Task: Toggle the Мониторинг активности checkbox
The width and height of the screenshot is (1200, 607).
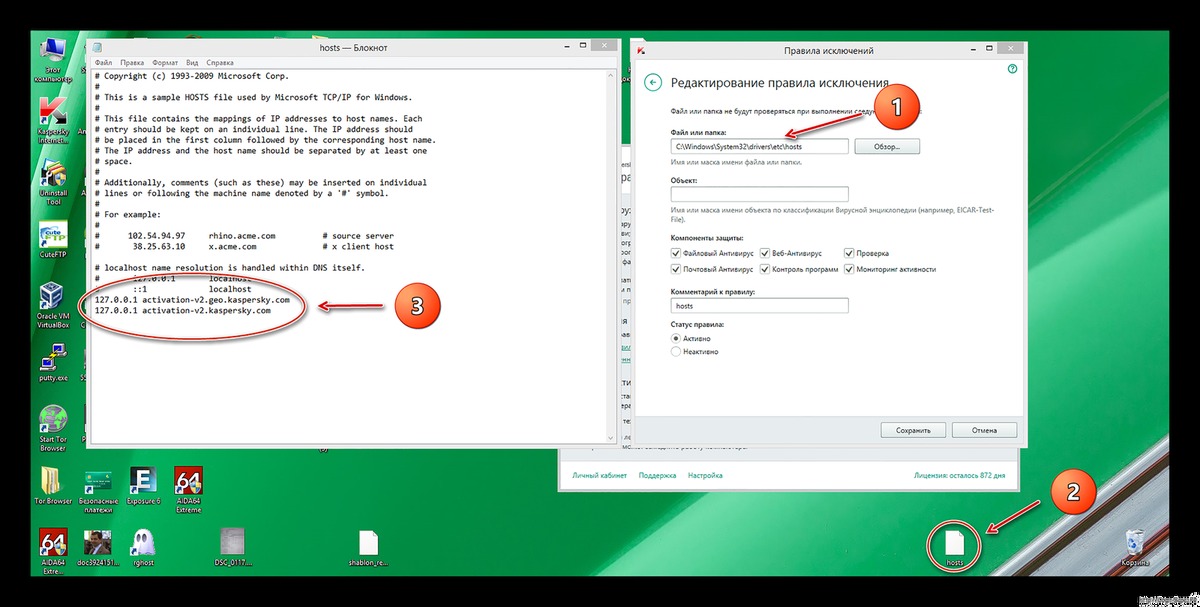Action: [x=849, y=269]
